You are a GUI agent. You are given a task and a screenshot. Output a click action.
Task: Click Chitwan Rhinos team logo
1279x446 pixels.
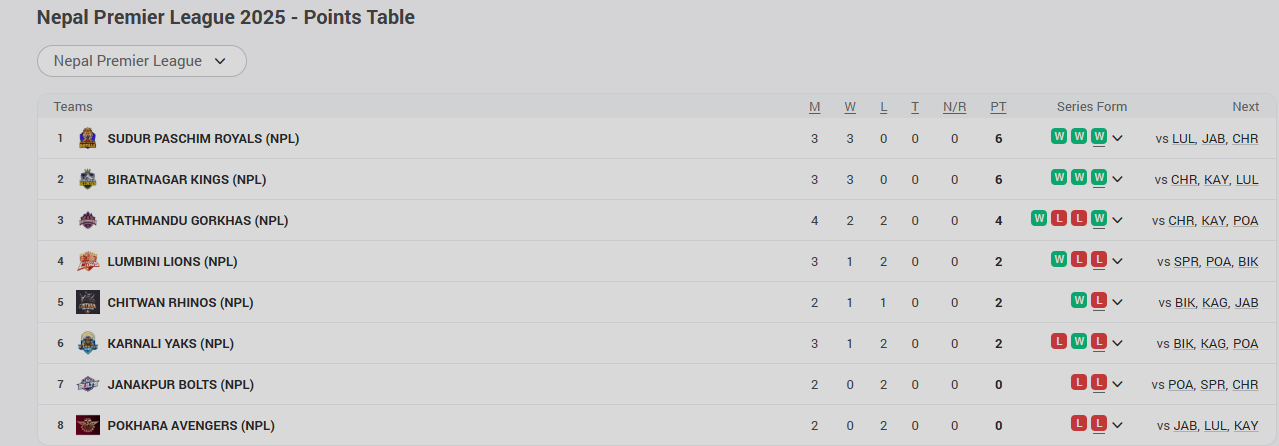pyautogui.click(x=88, y=302)
